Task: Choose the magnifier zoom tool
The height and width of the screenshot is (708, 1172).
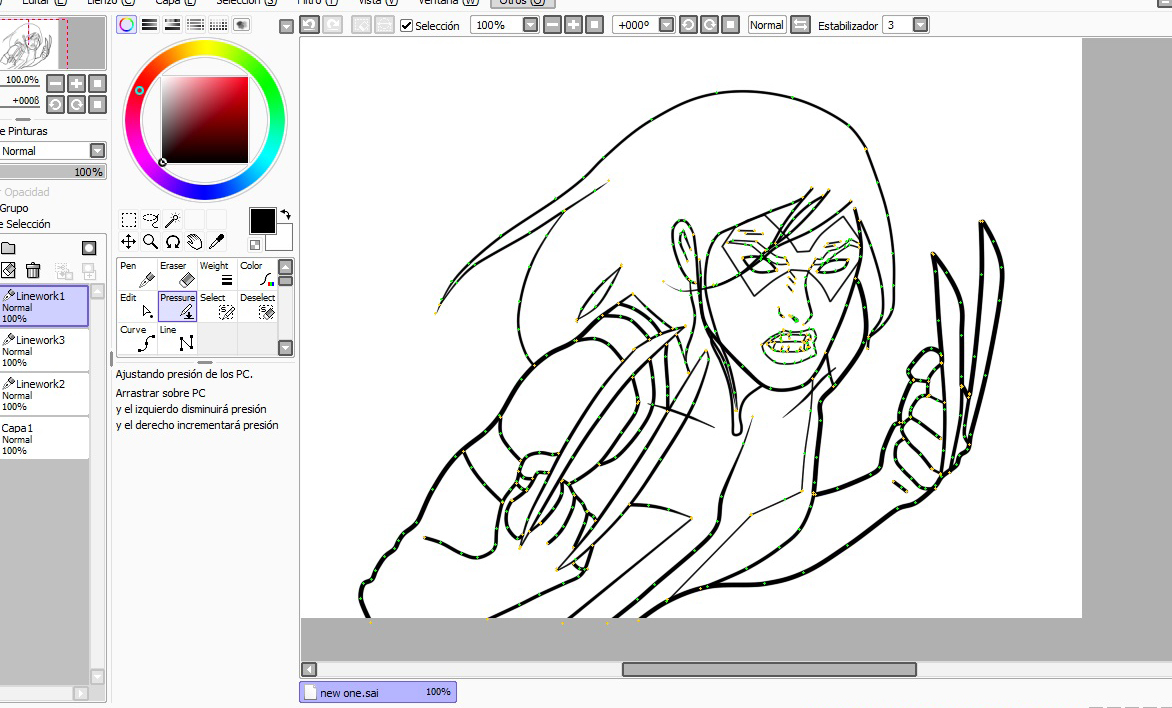Action: click(x=150, y=241)
